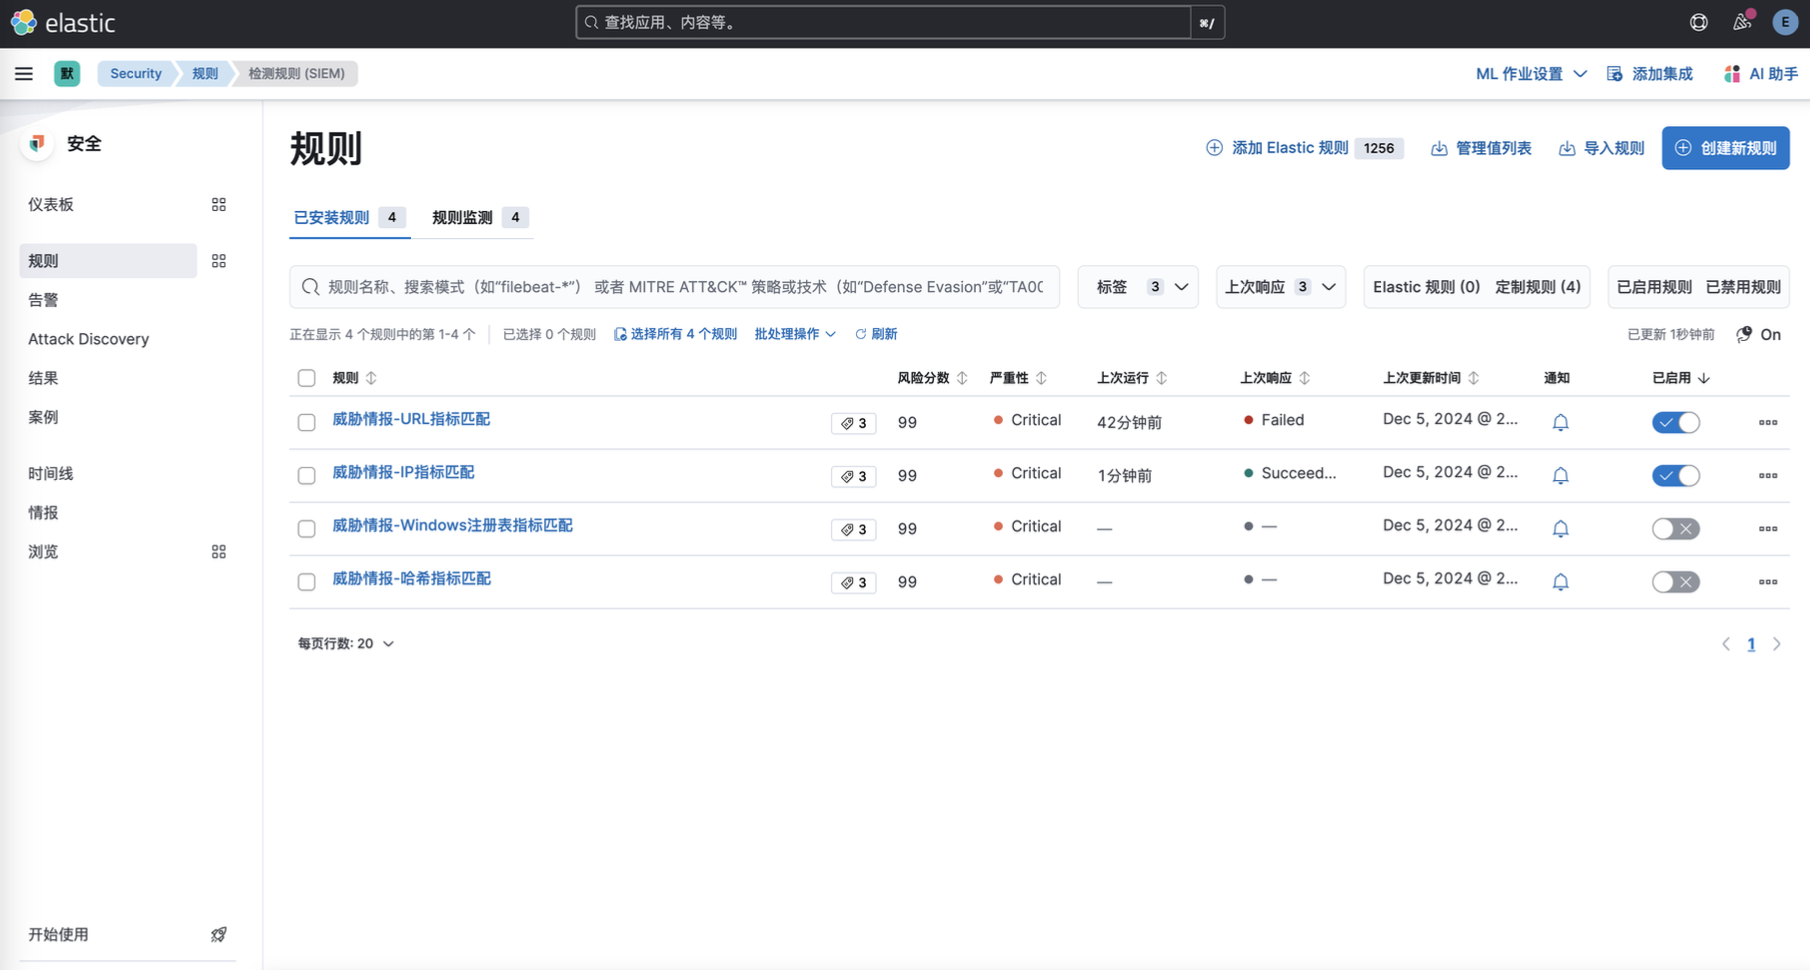The image size is (1810, 970).
Task: Open 告警 in the sidebar
Action: click(43, 300)
